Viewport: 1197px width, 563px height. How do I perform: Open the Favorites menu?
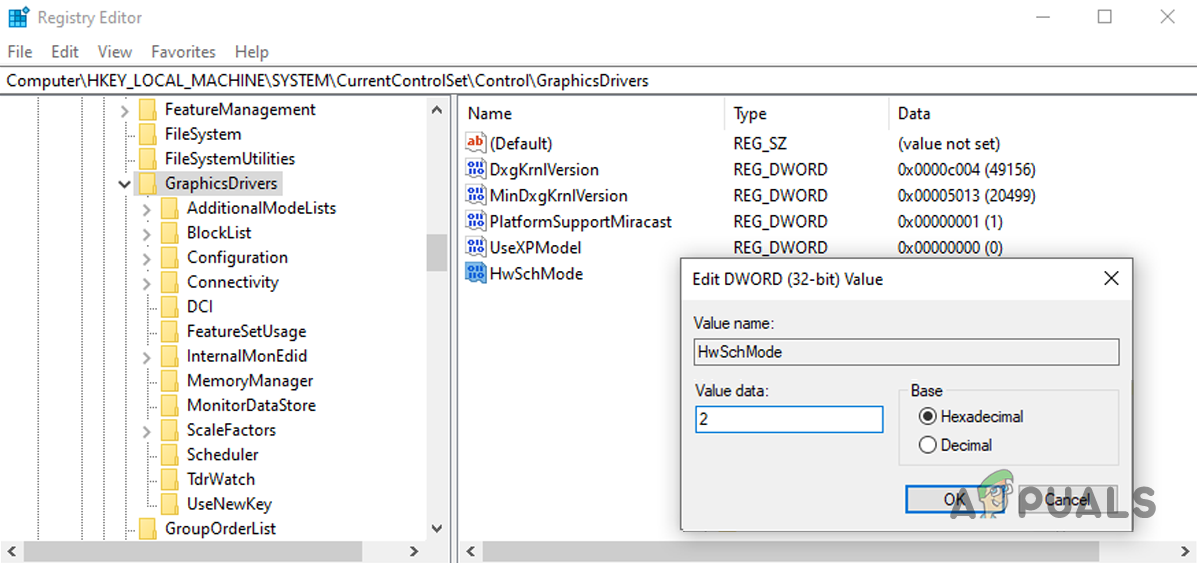tap(183, 52)
